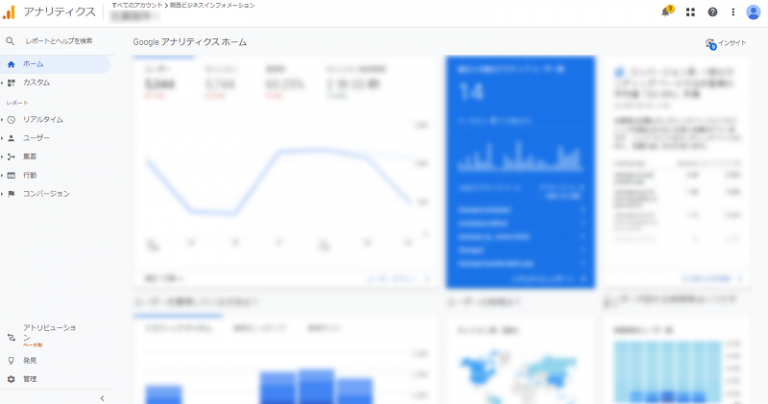This screenshot has width=768, height=404.
Task: Click the リアルタイム clock icon
Action: coord(11,119)
